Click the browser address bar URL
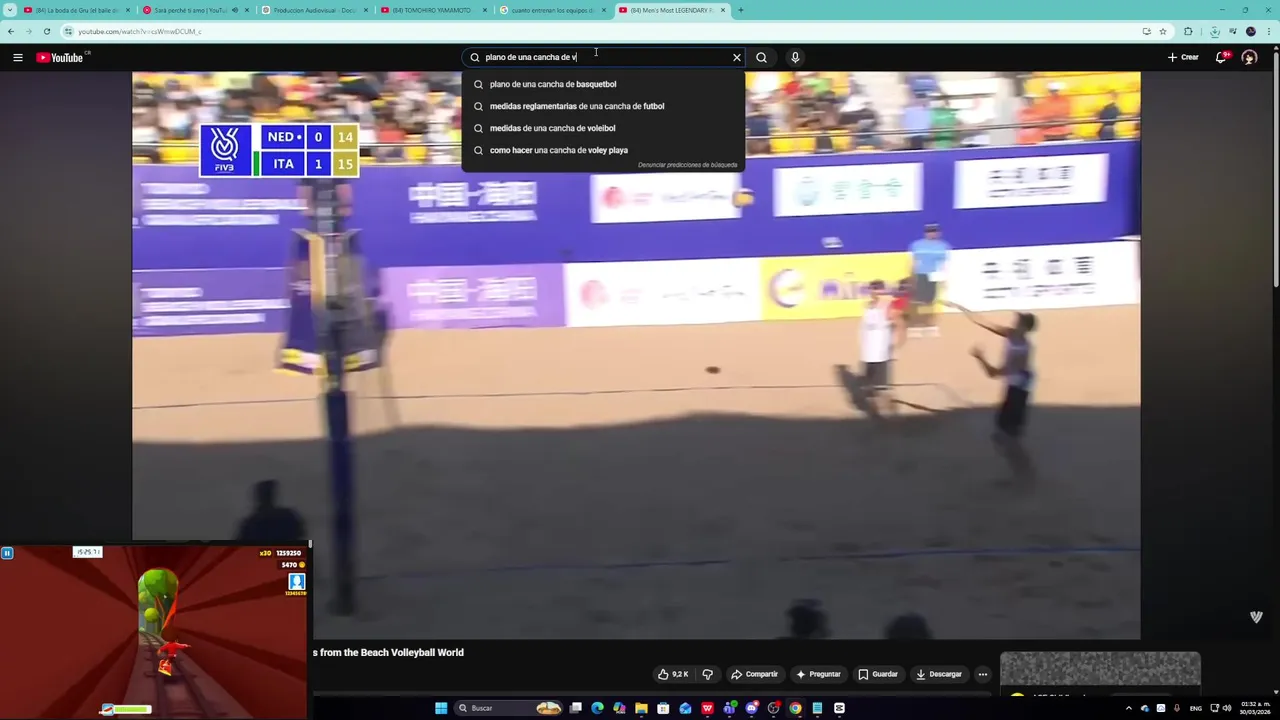The width and height of the screenshot is (1280, 720). pyautogui.click(x=140, y=31)
